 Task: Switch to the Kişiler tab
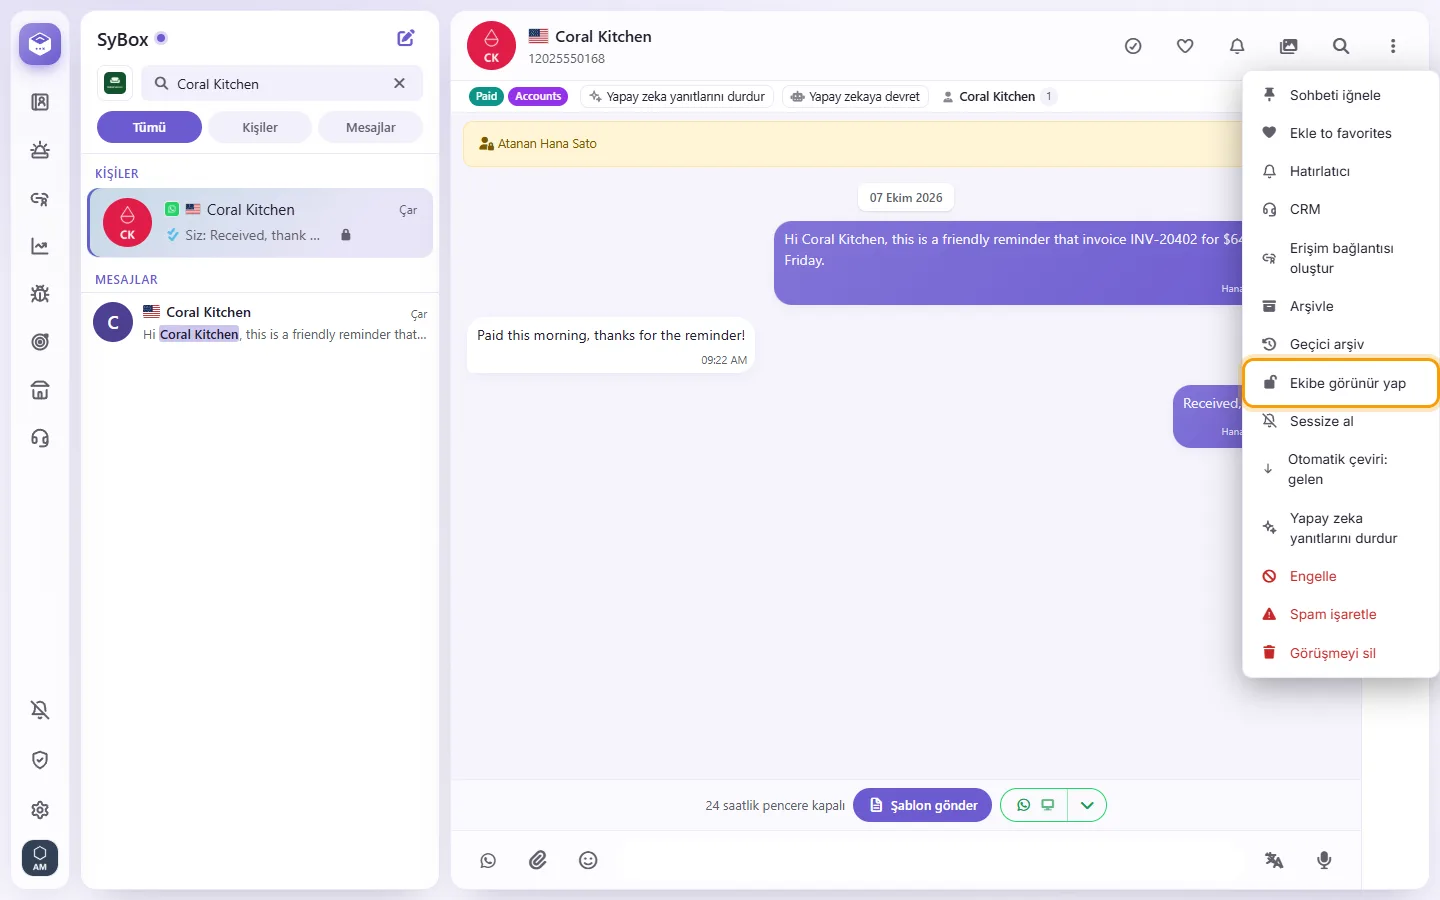click(260, 127)
